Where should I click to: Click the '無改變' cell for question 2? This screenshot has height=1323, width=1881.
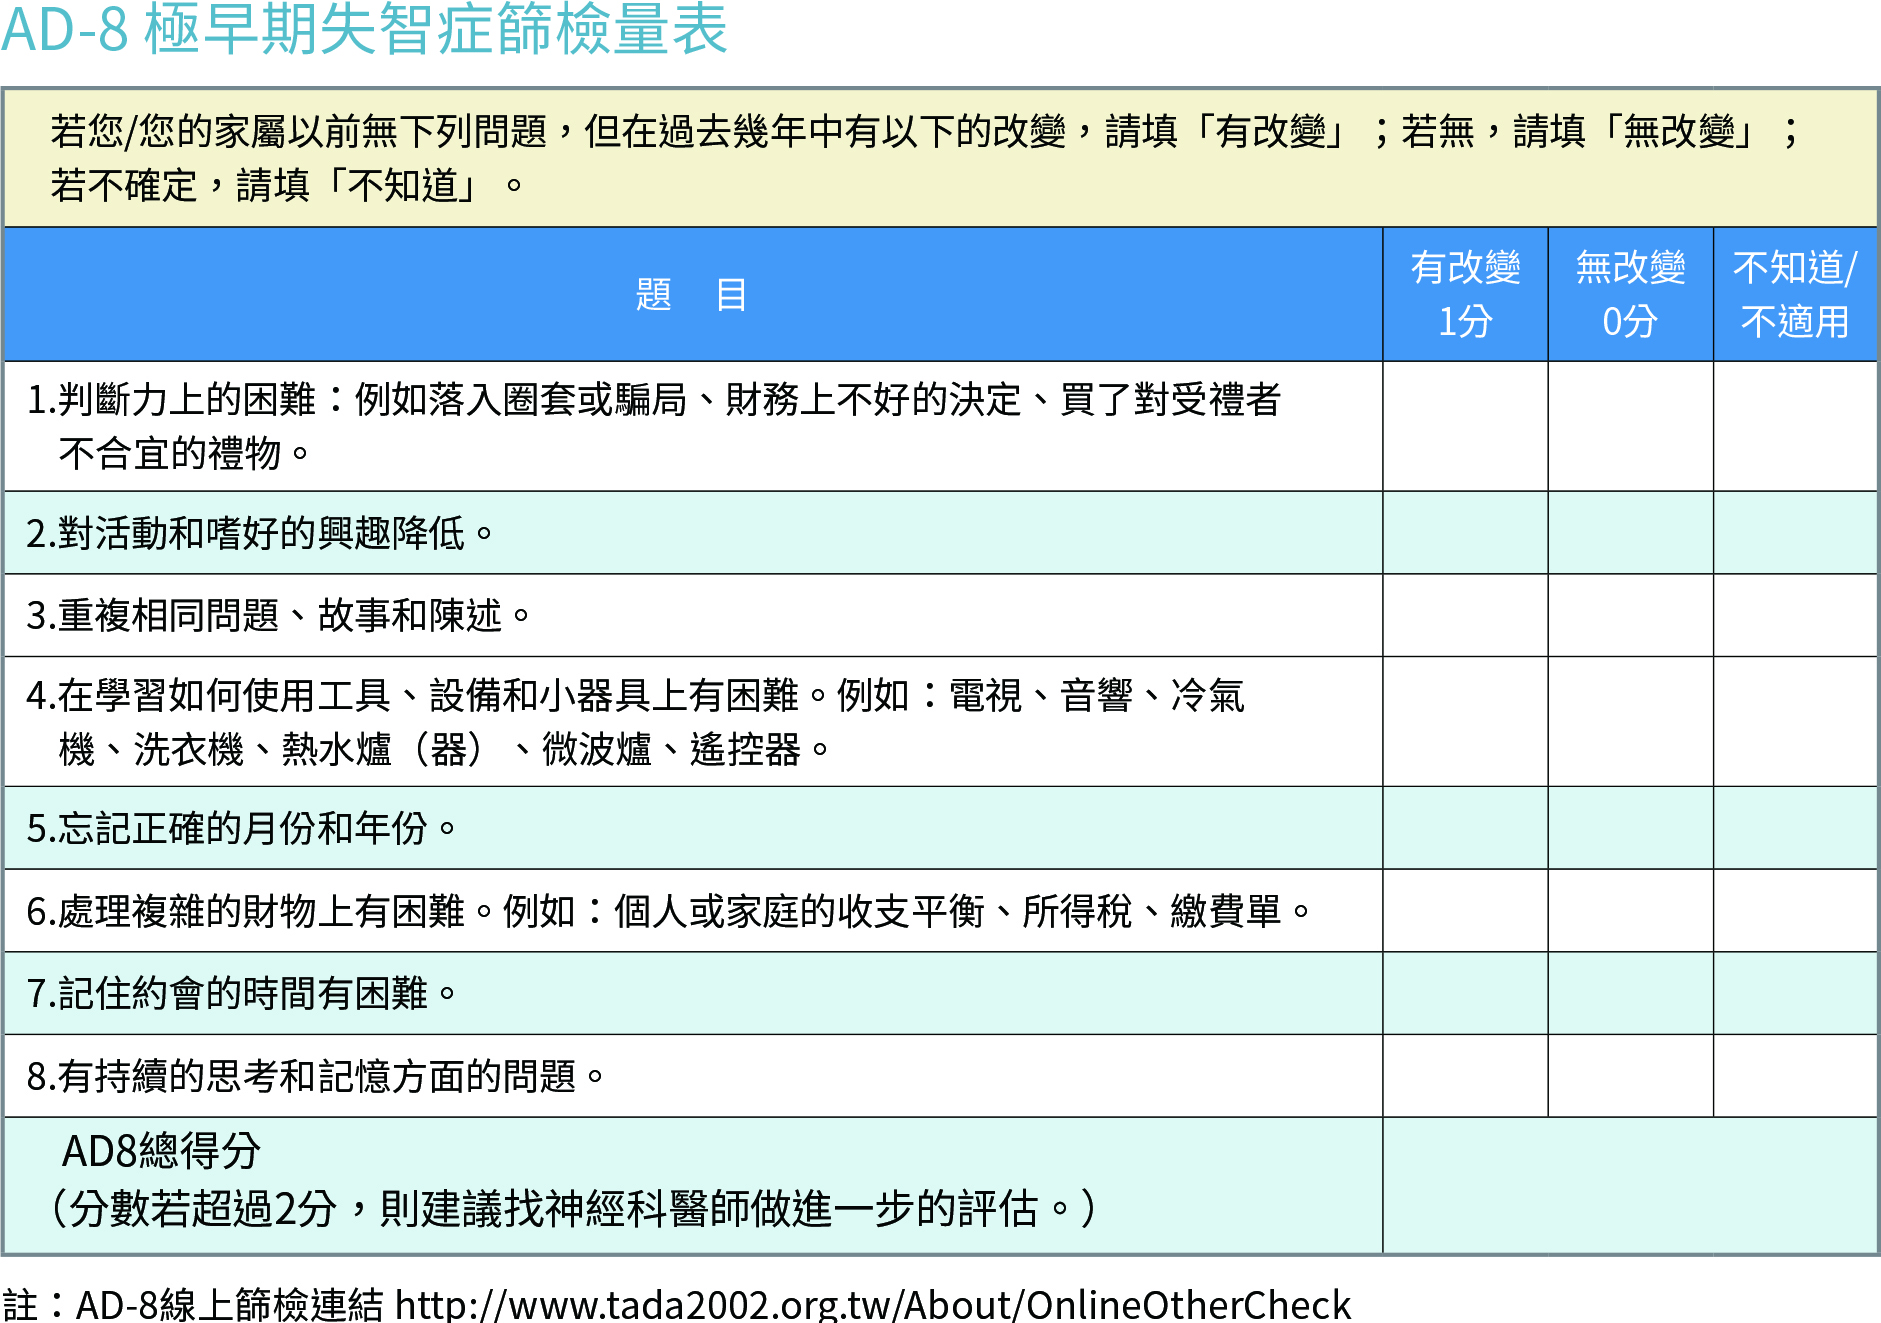pyautogui.click(x=1630, y=532)
